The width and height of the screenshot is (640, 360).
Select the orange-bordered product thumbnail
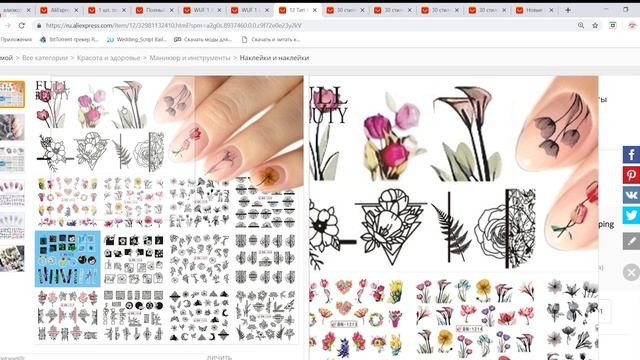(12, 94)
